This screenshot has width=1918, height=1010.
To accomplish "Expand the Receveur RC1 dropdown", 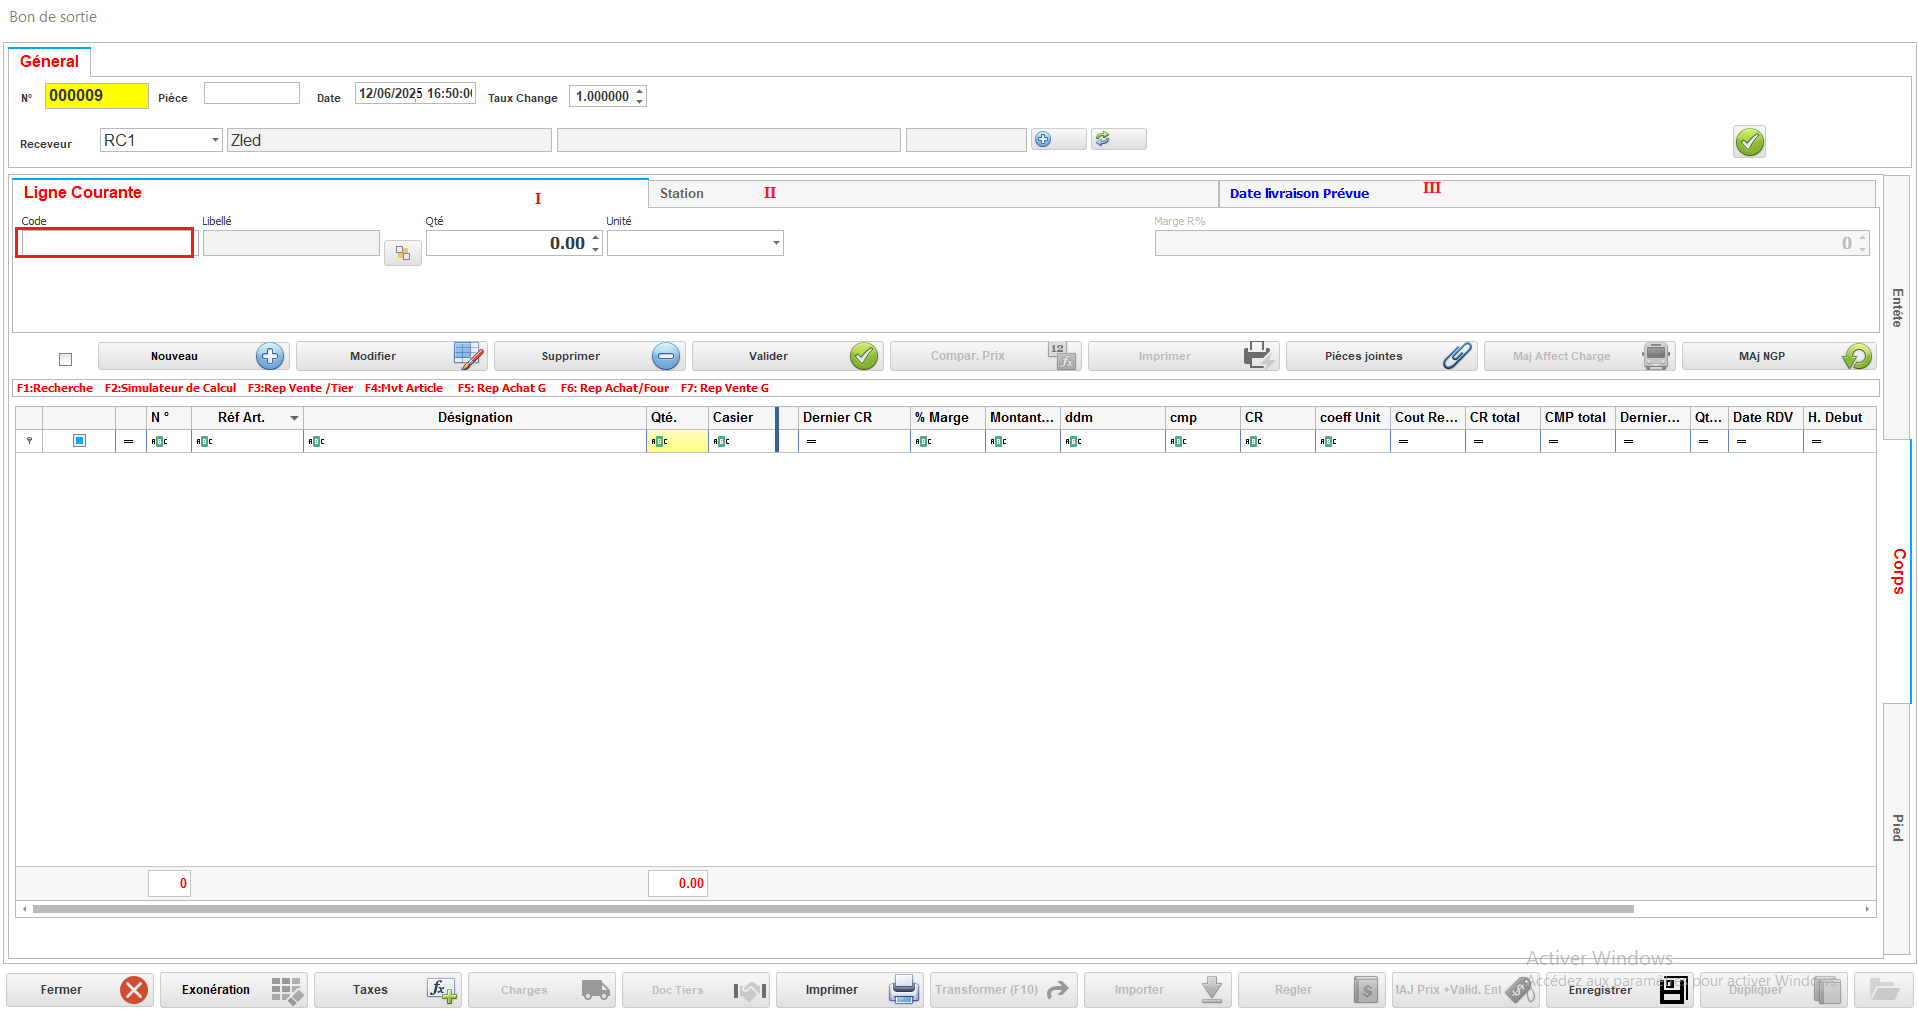I will pyautogui.click(x=215, y=140).
